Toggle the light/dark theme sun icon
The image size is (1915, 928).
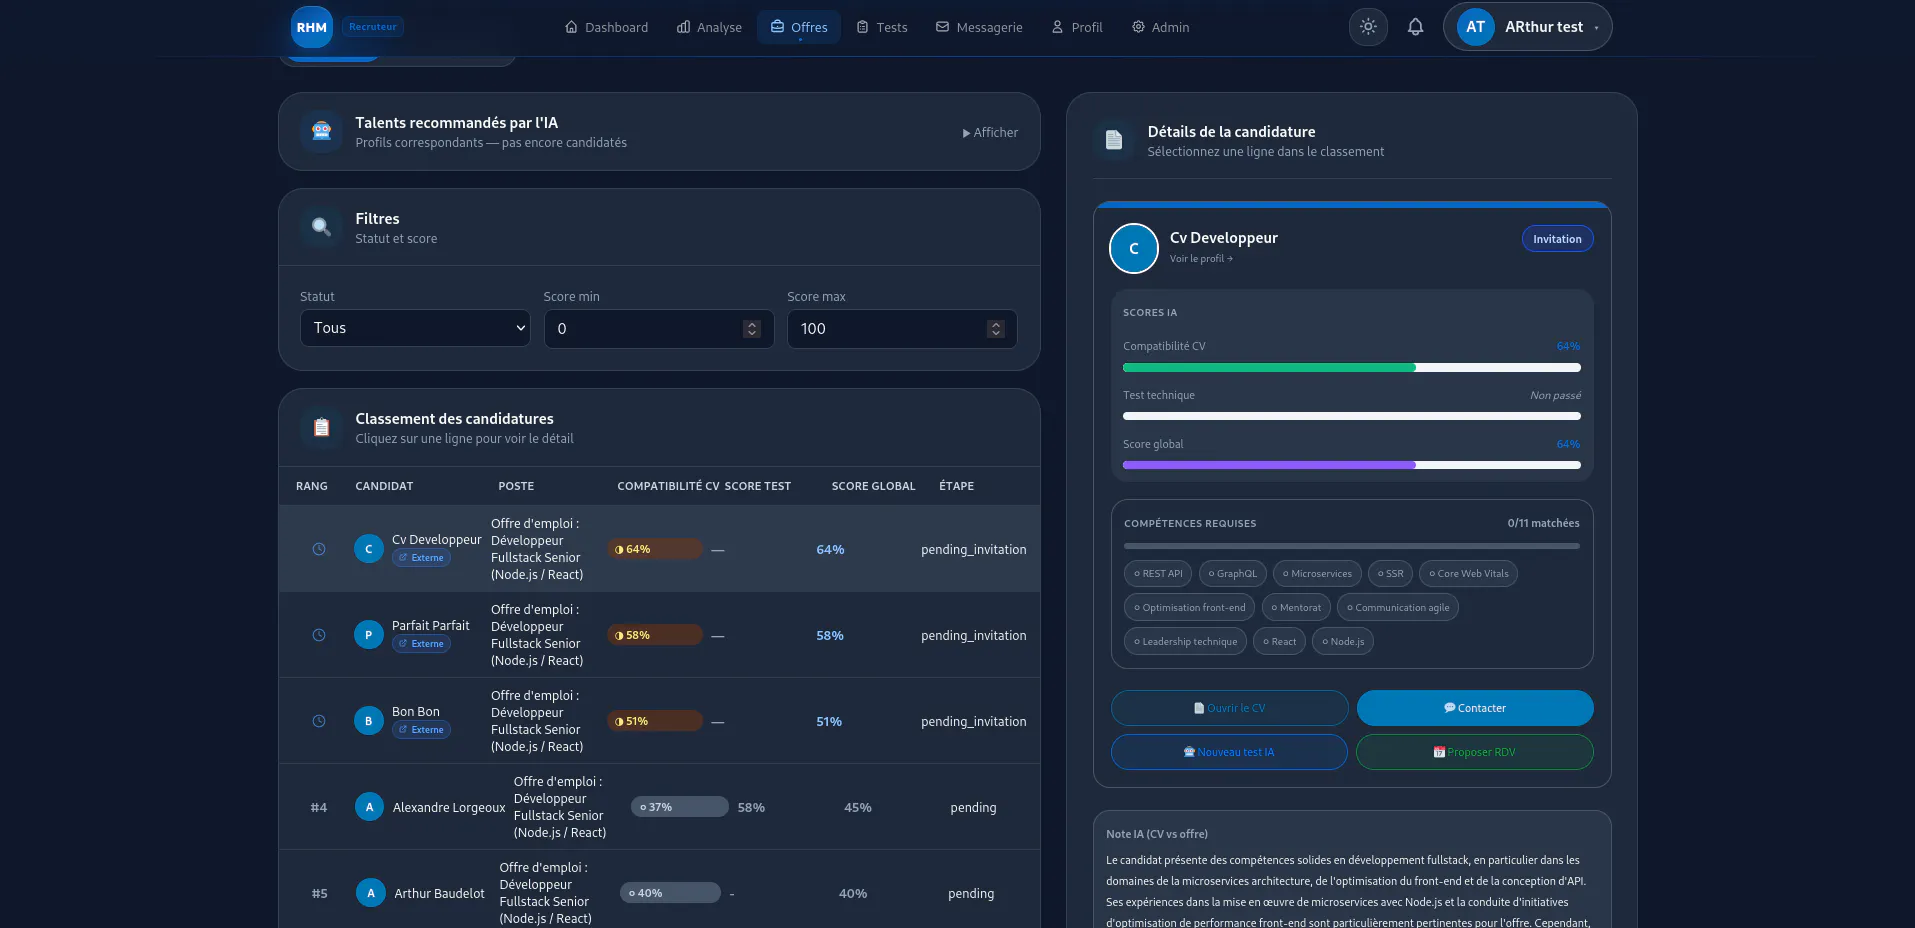[x=1368, y=27]
